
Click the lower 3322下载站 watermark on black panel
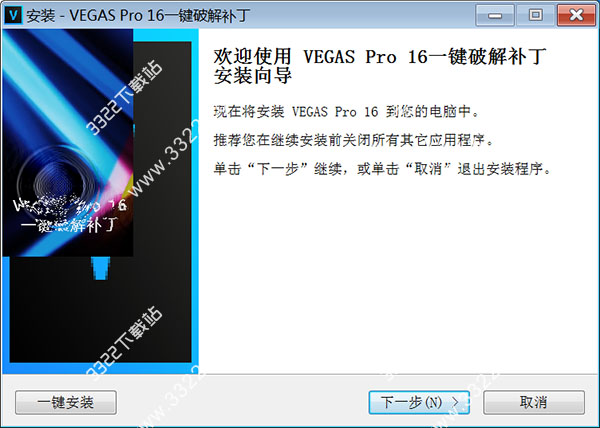(x=124, y=342)
